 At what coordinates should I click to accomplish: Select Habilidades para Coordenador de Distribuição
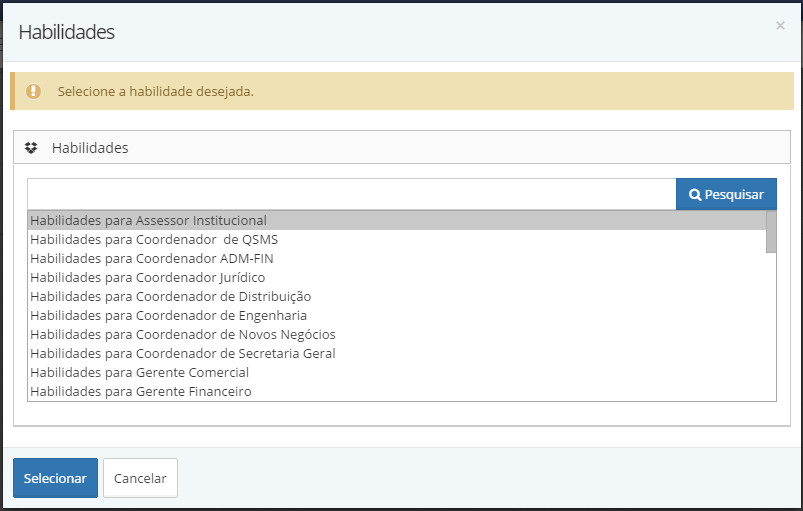pyautogui.click(x=397, y=296)
